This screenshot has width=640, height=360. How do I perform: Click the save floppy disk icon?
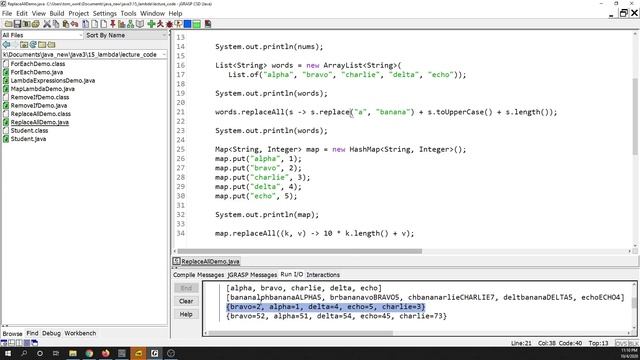click(17, 24)
